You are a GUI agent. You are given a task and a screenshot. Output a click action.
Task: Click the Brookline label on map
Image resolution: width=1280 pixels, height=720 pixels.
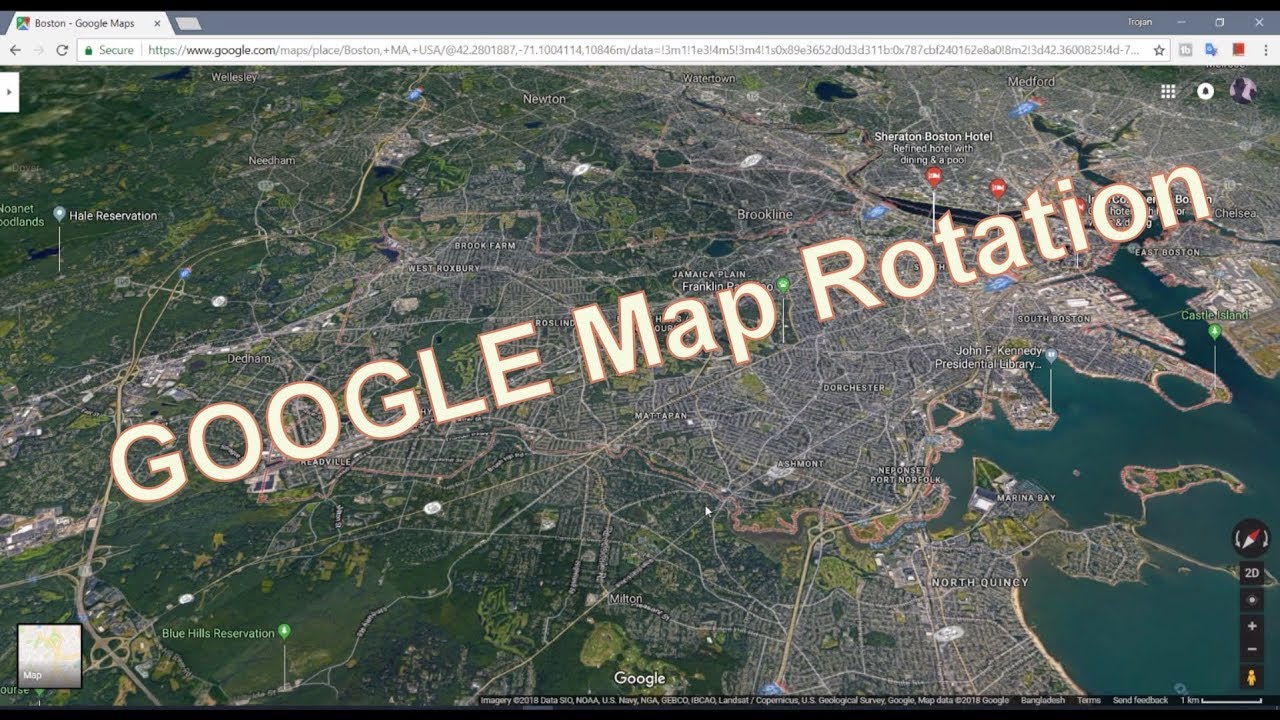point(764,214)
